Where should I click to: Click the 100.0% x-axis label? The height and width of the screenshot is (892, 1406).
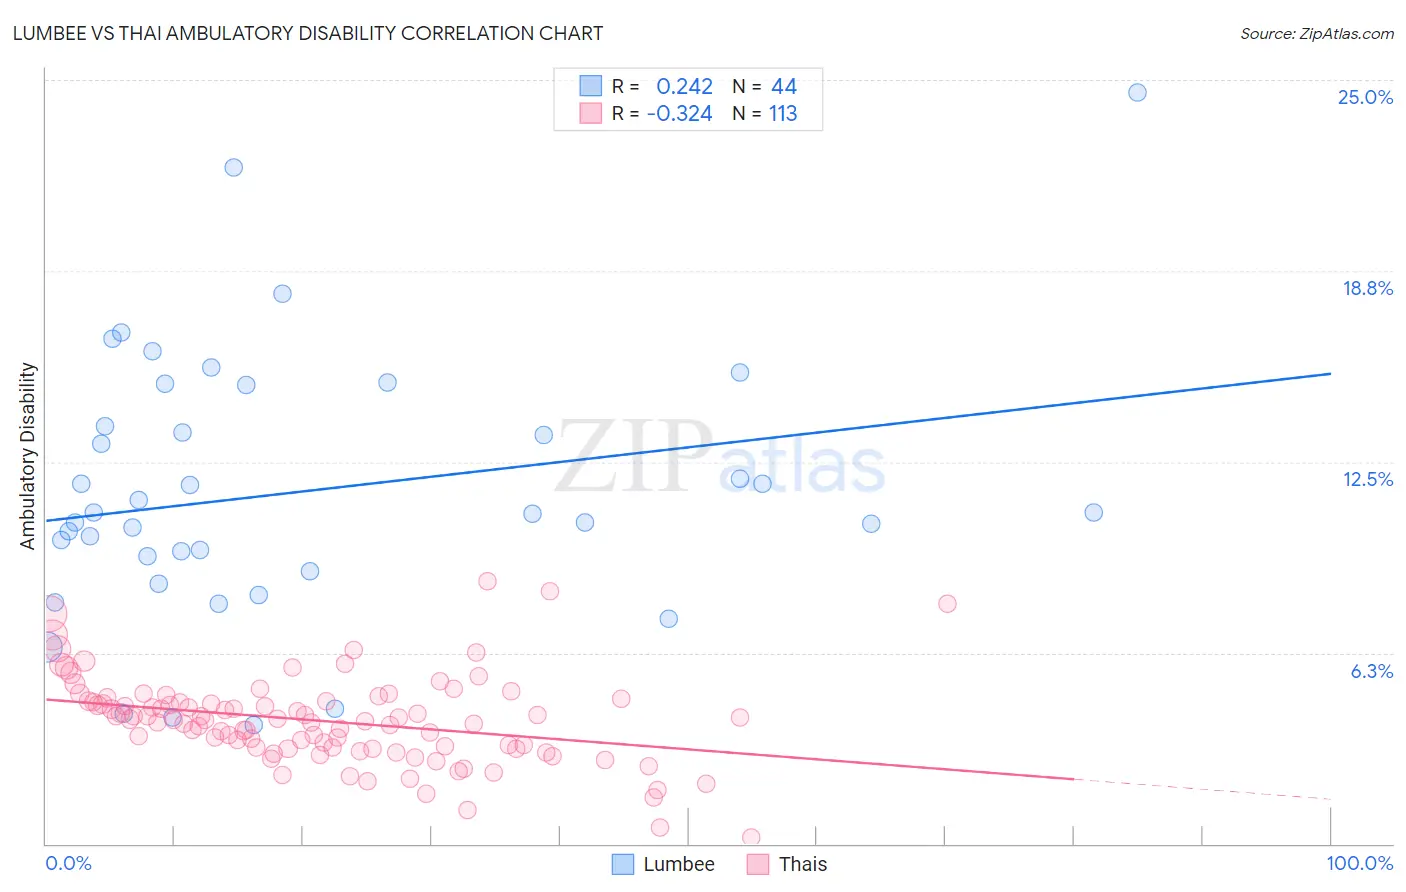(x=1360, y=863)
